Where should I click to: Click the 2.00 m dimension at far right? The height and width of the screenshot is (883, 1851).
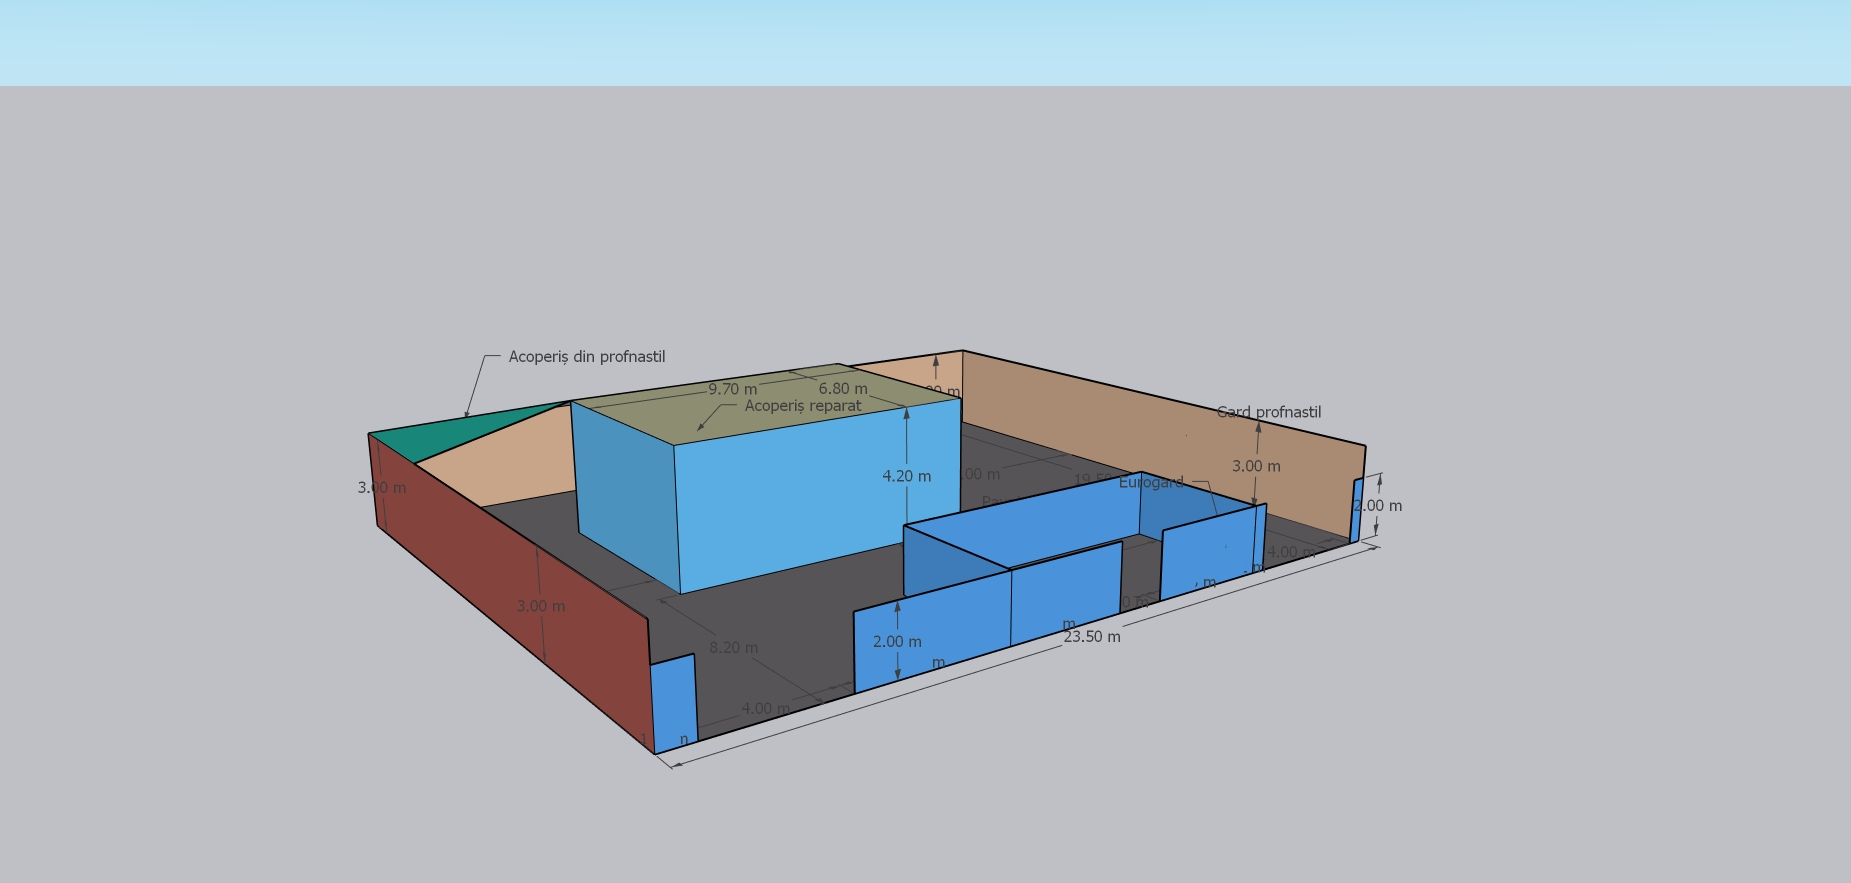(1378, 506)
